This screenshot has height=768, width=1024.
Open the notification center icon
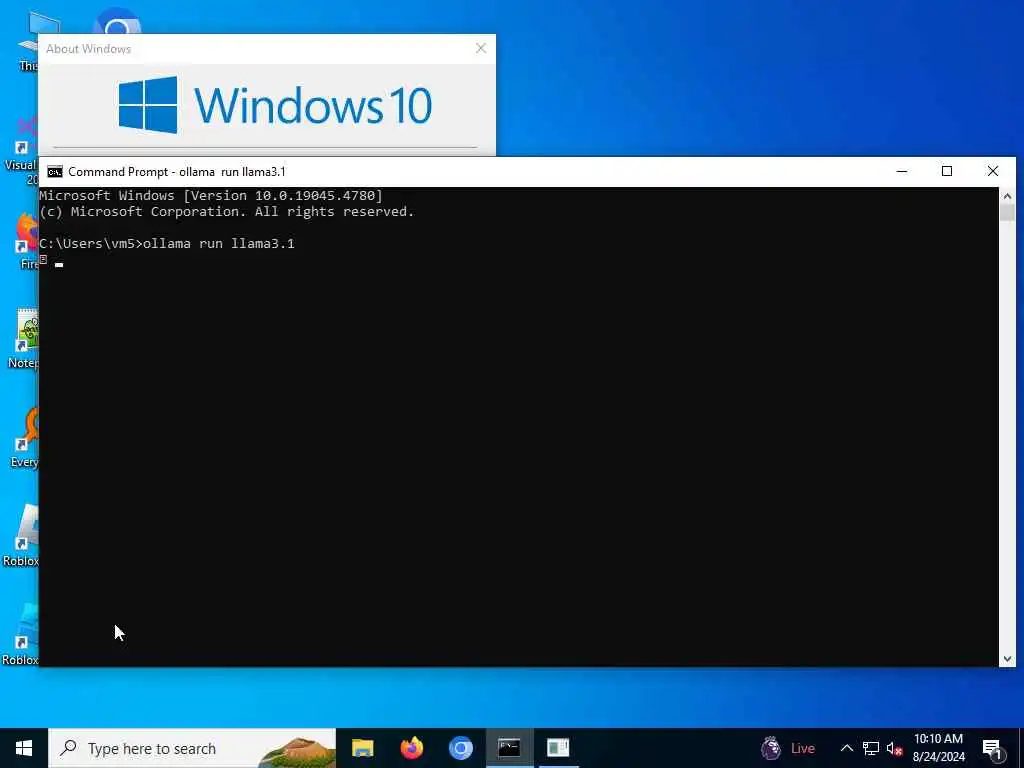(x=993, y=750)
